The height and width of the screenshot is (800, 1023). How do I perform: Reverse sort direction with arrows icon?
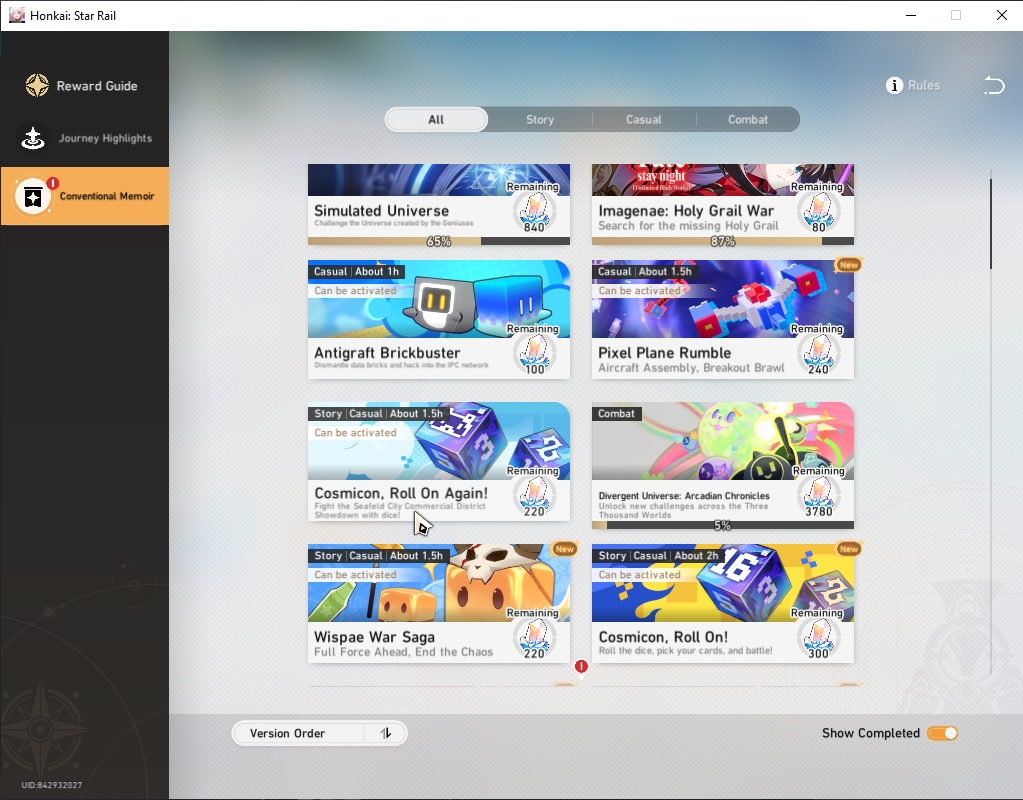(386, 733)
